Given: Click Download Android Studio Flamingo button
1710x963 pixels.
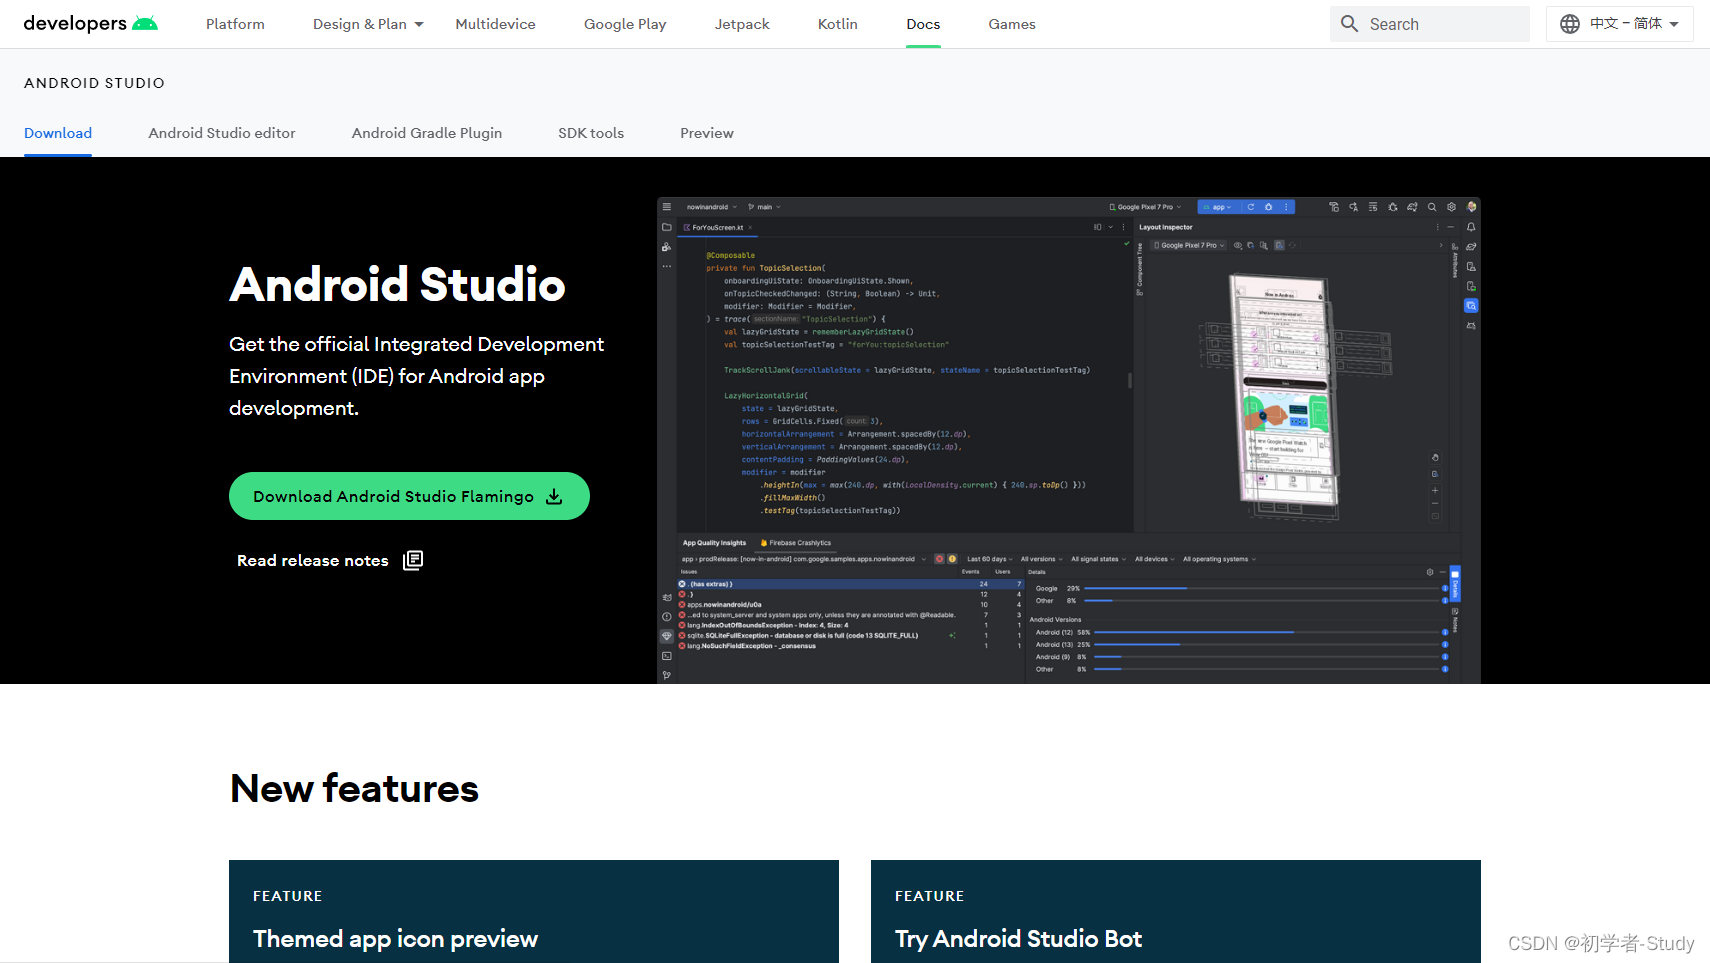Looking at the screenshot, I should 409,496.
